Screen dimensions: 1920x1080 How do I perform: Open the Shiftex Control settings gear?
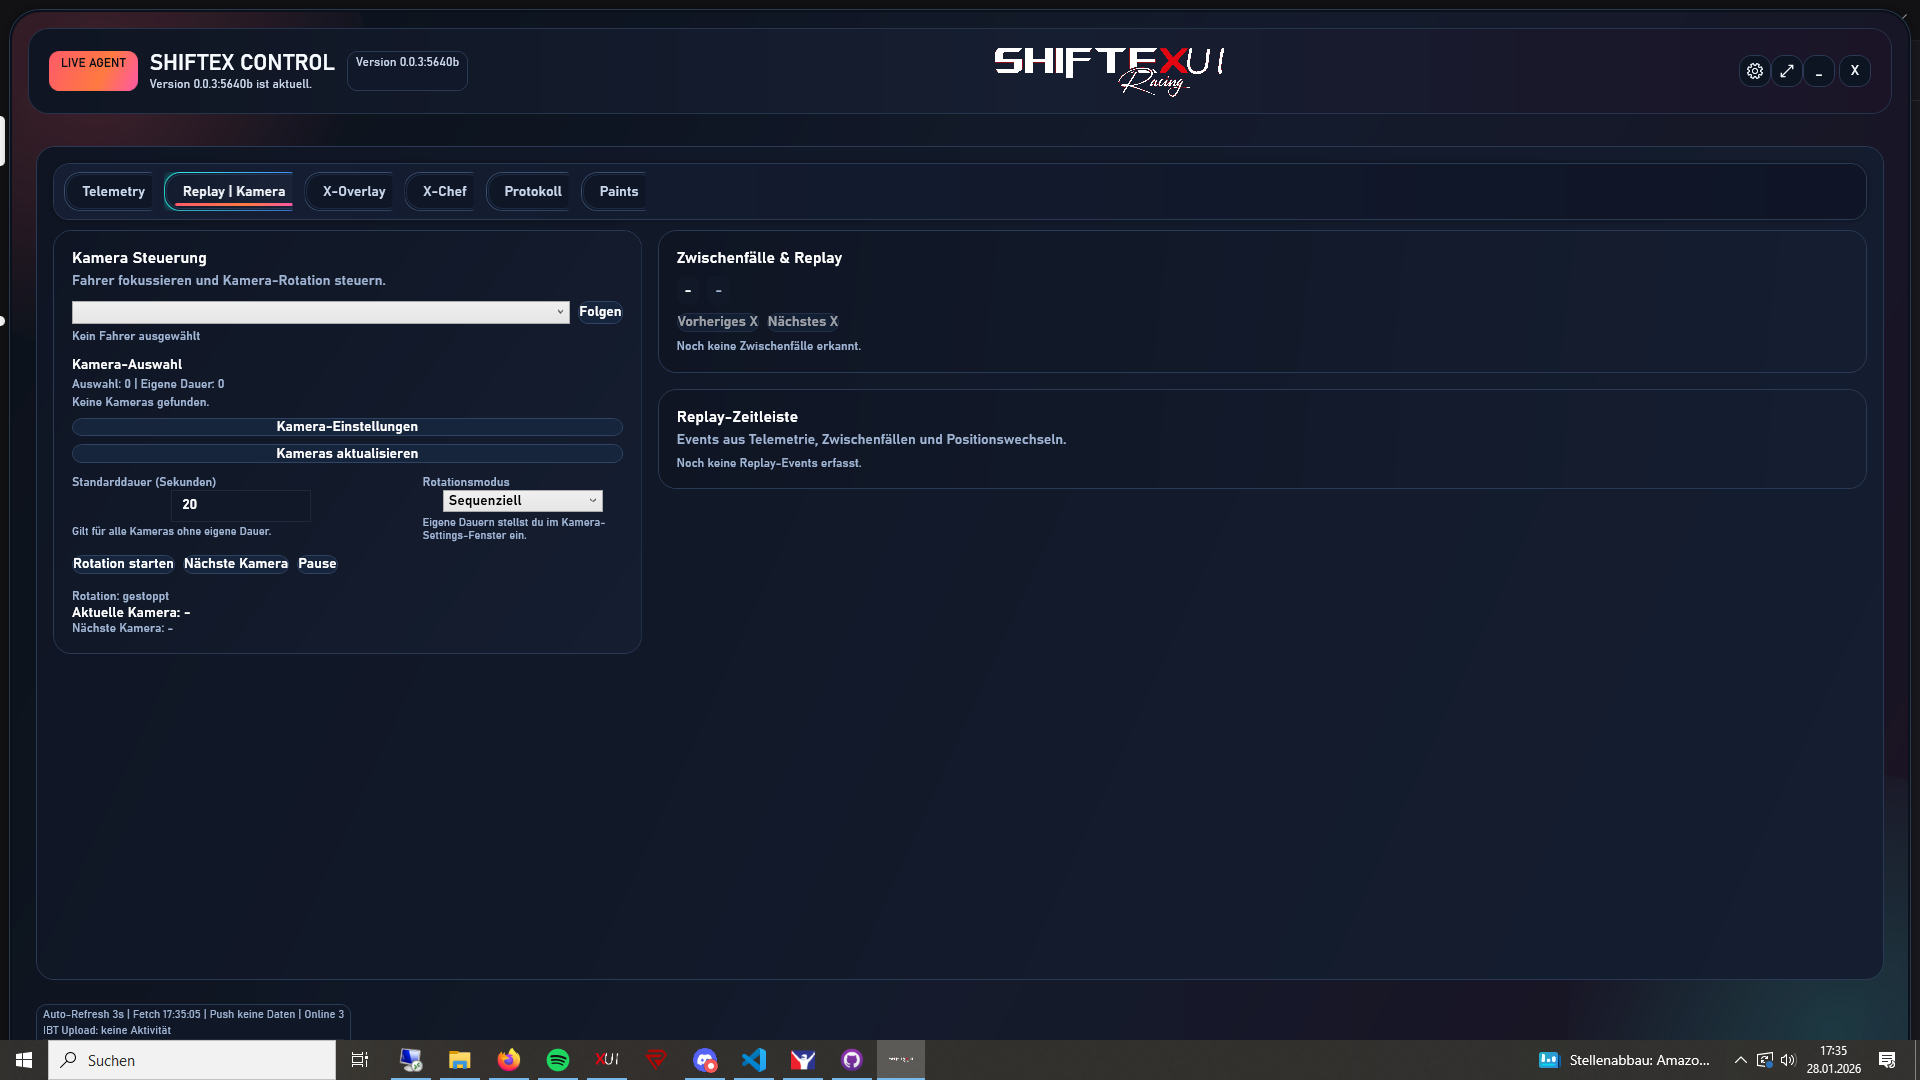1755,71
